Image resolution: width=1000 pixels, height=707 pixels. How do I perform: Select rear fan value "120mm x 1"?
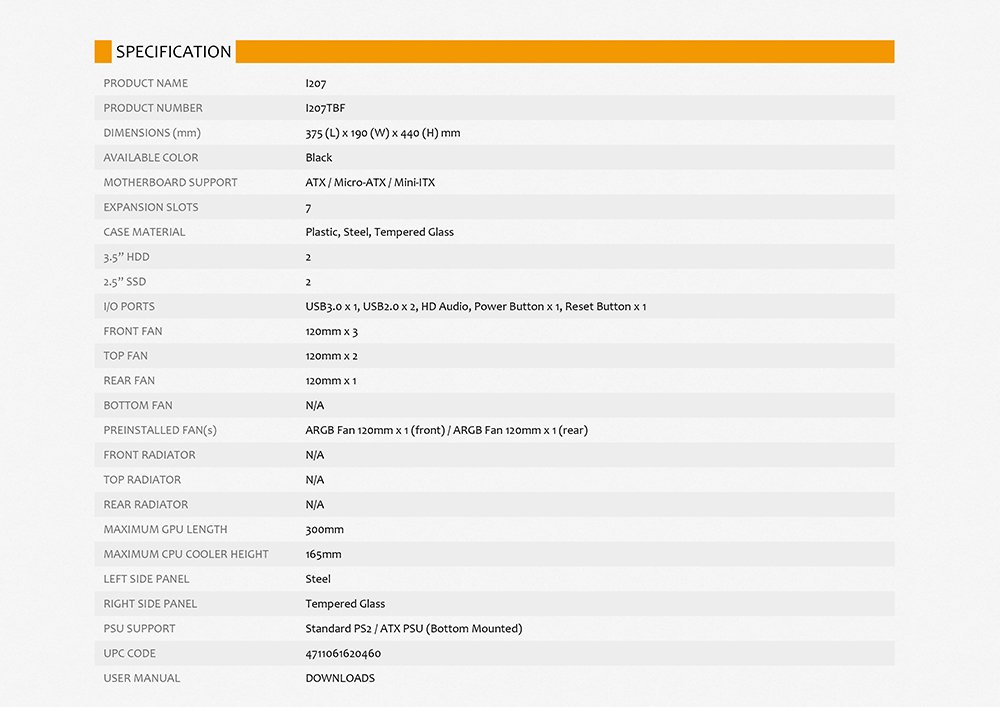pos(331,381)
